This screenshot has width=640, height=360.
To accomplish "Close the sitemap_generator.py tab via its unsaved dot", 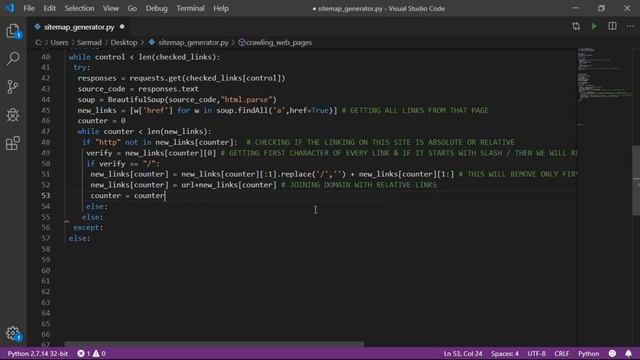I will click(122, 27).
